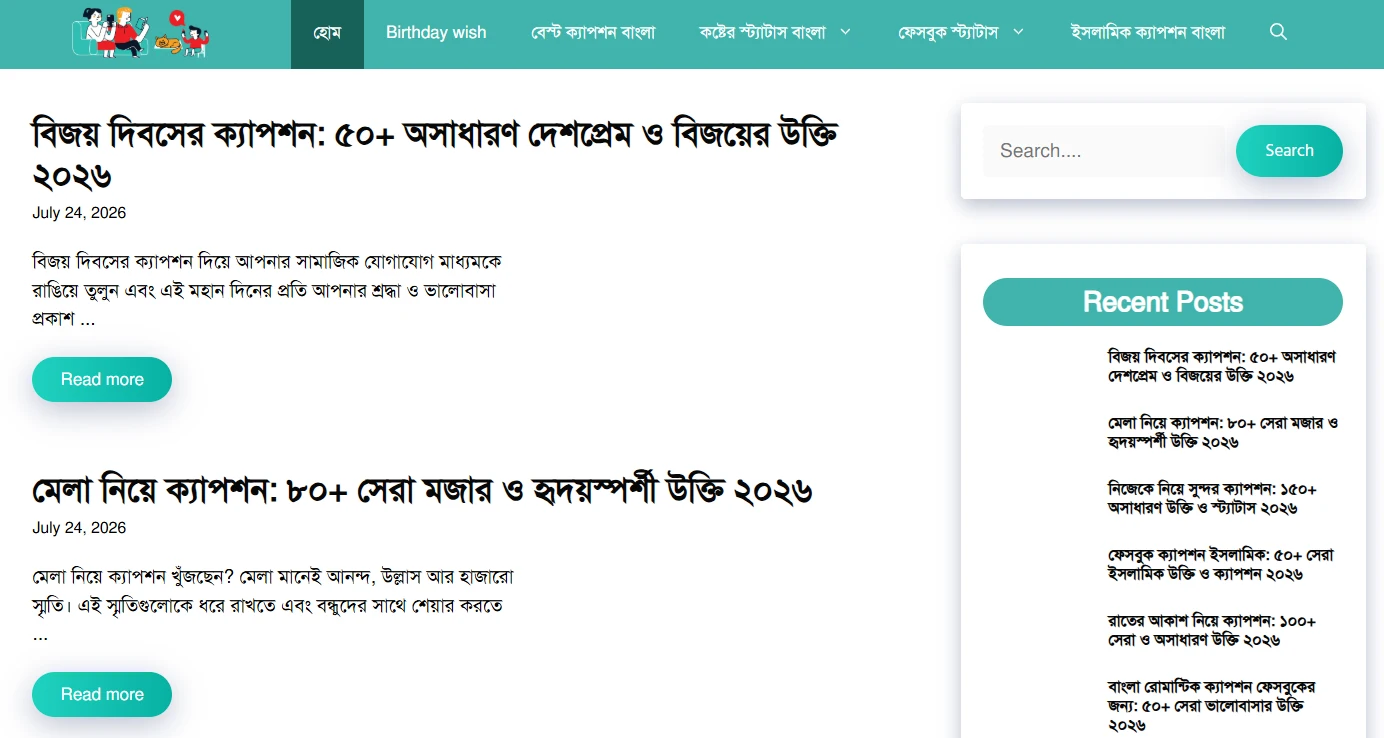Open ফেসবুক স্ট্যাটাস menu item

pos(948,33)
